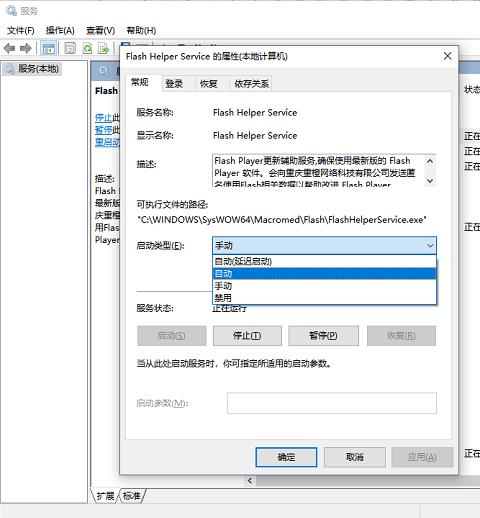Switch to the 登录 tab
480x518 pixels.
point(174,84)
